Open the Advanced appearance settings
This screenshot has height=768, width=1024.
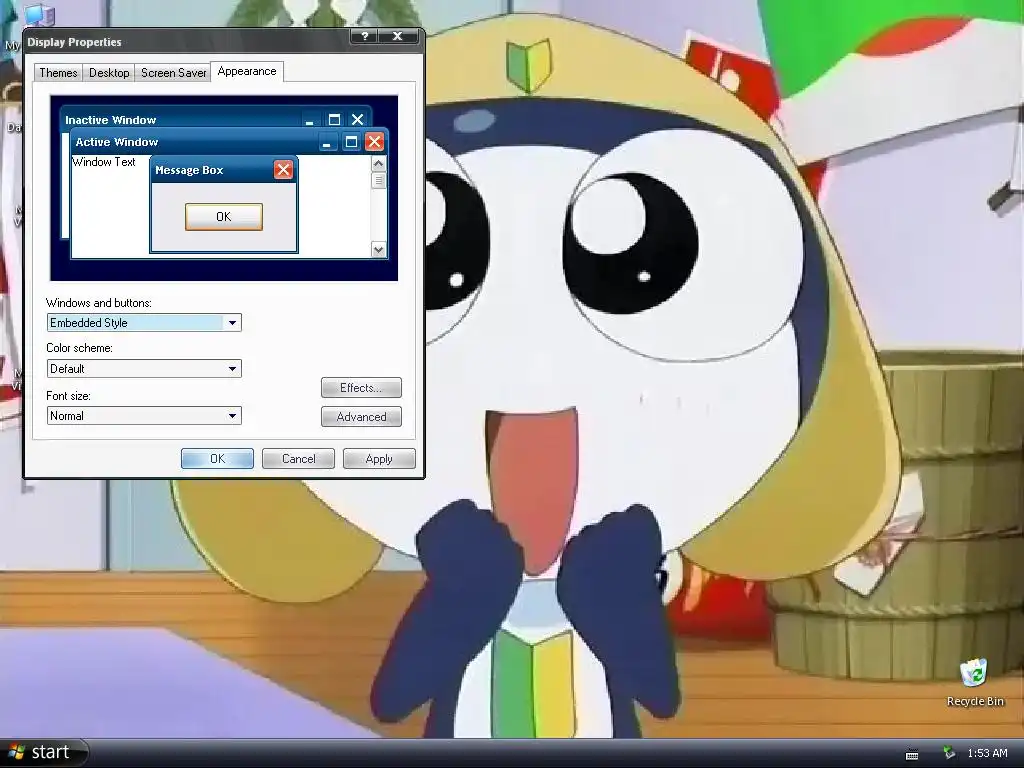361,417
